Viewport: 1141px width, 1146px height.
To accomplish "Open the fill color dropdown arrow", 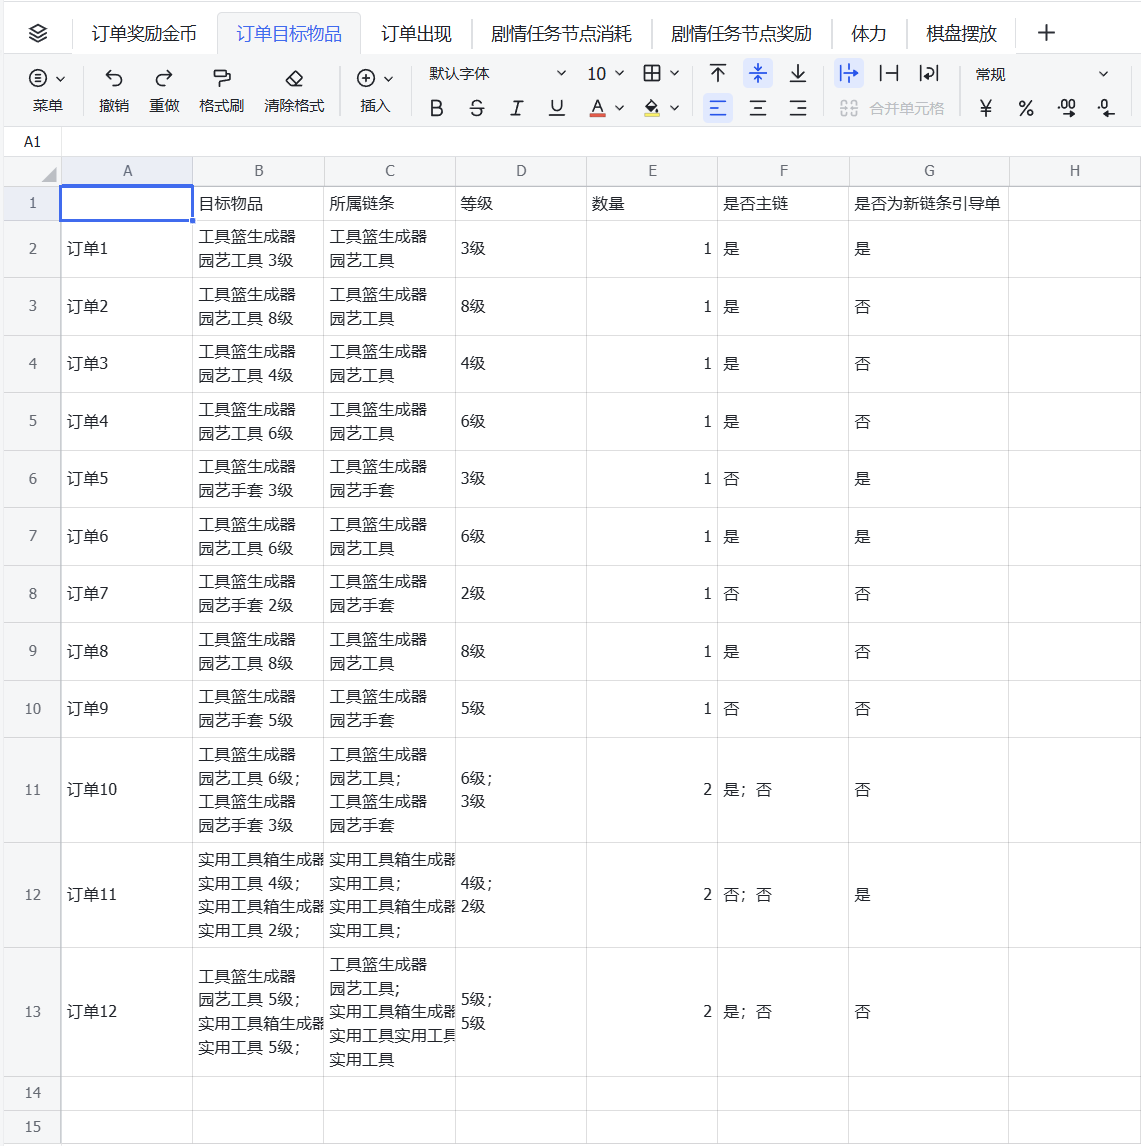I will (675, 108).
